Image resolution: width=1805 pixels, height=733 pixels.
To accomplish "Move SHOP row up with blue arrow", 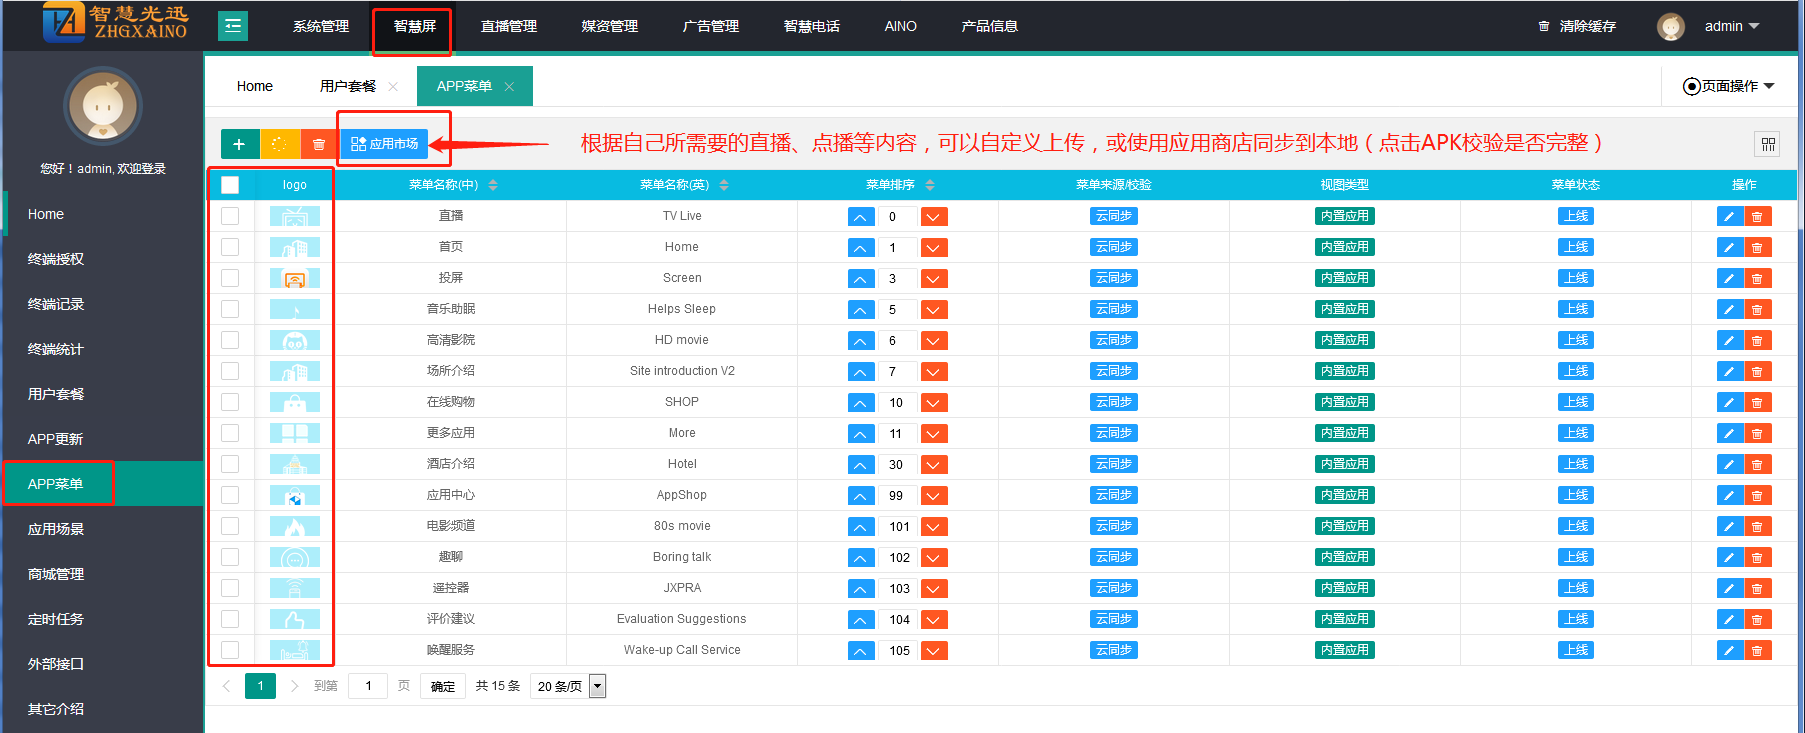I will [x=861, y=403].
